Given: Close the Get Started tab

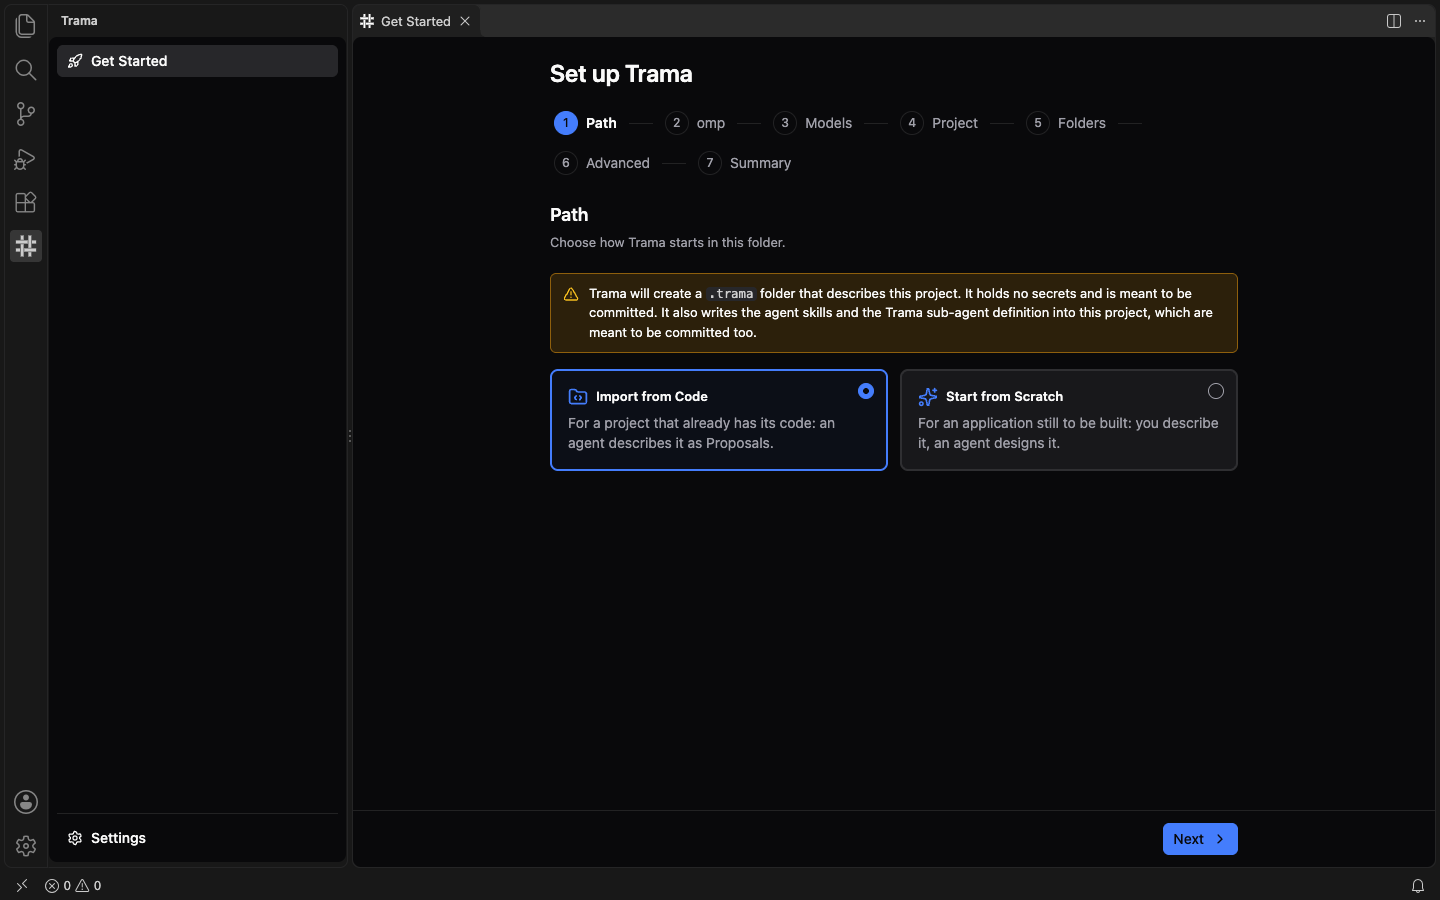Looking at the screenshot, I should click(465, 21).
